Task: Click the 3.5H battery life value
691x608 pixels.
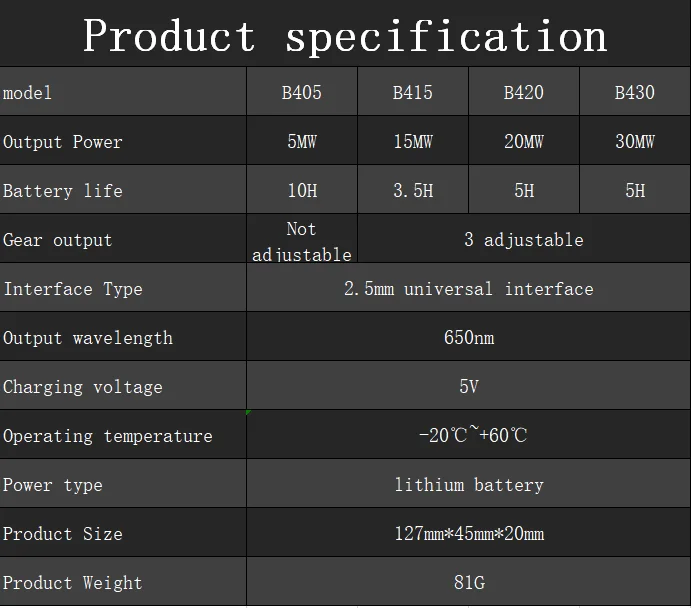Action: pyautogui.click(x=412, y=191)
